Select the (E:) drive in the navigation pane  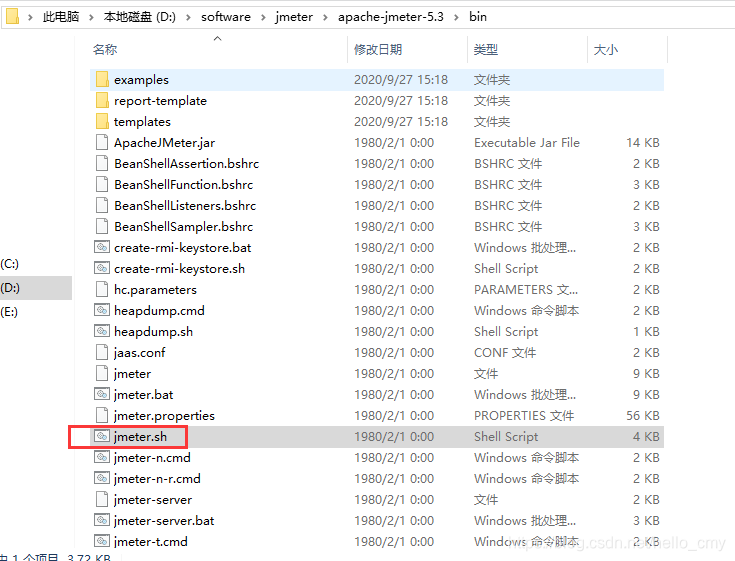tap(9, 312)
